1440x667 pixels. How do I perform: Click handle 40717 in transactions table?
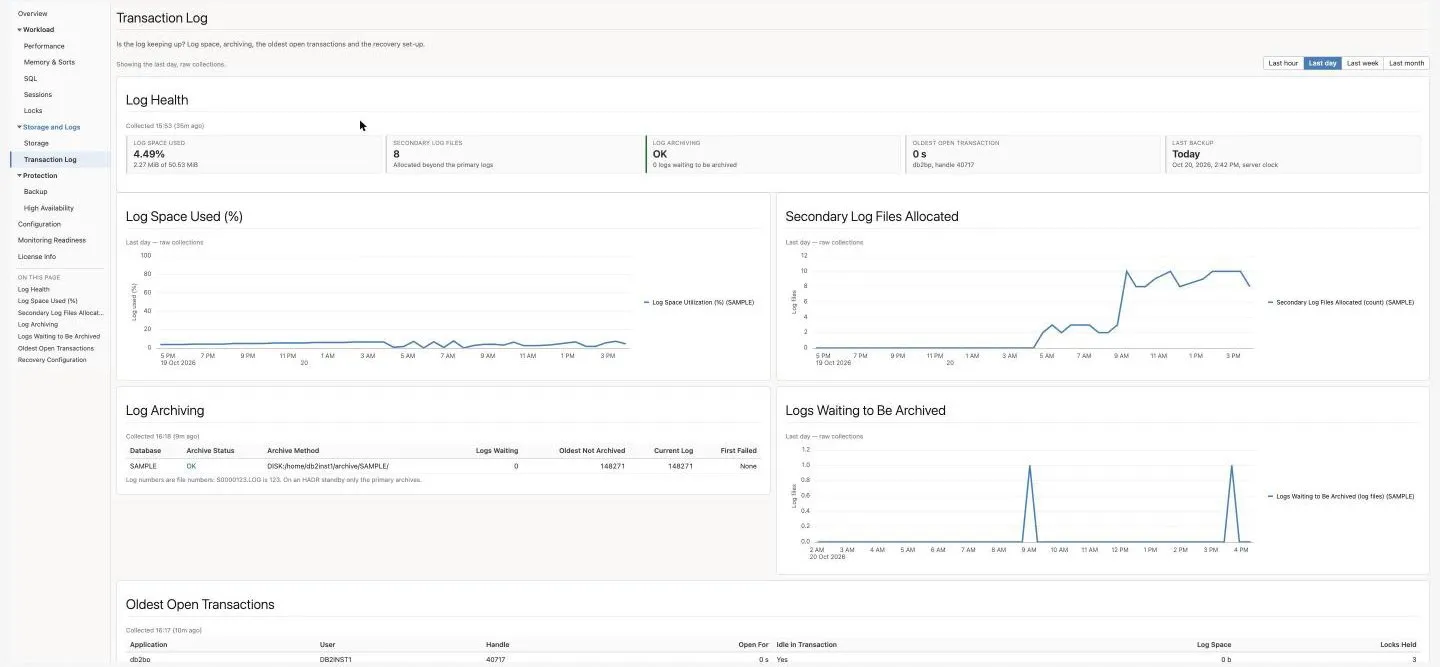(497, 660)
